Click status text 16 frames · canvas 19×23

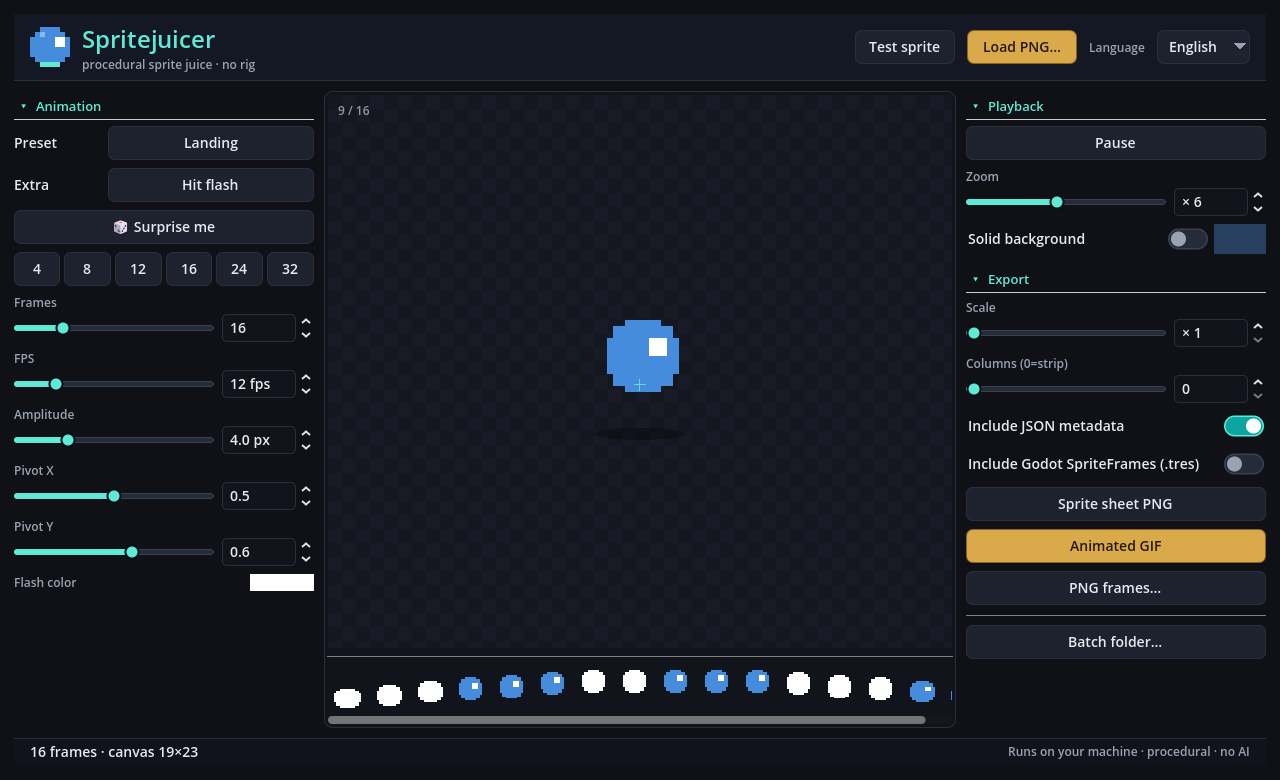(x=114, y=752)
